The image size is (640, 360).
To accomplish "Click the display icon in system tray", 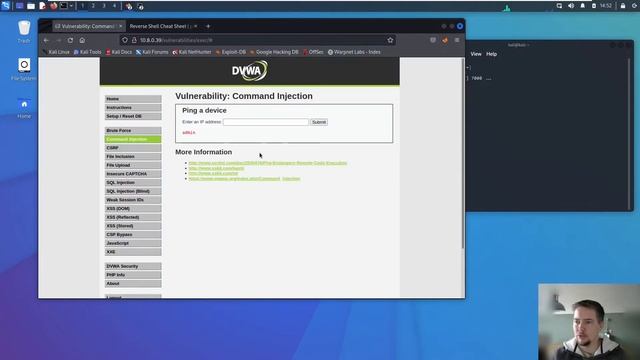I will click(x=559, y=6).
